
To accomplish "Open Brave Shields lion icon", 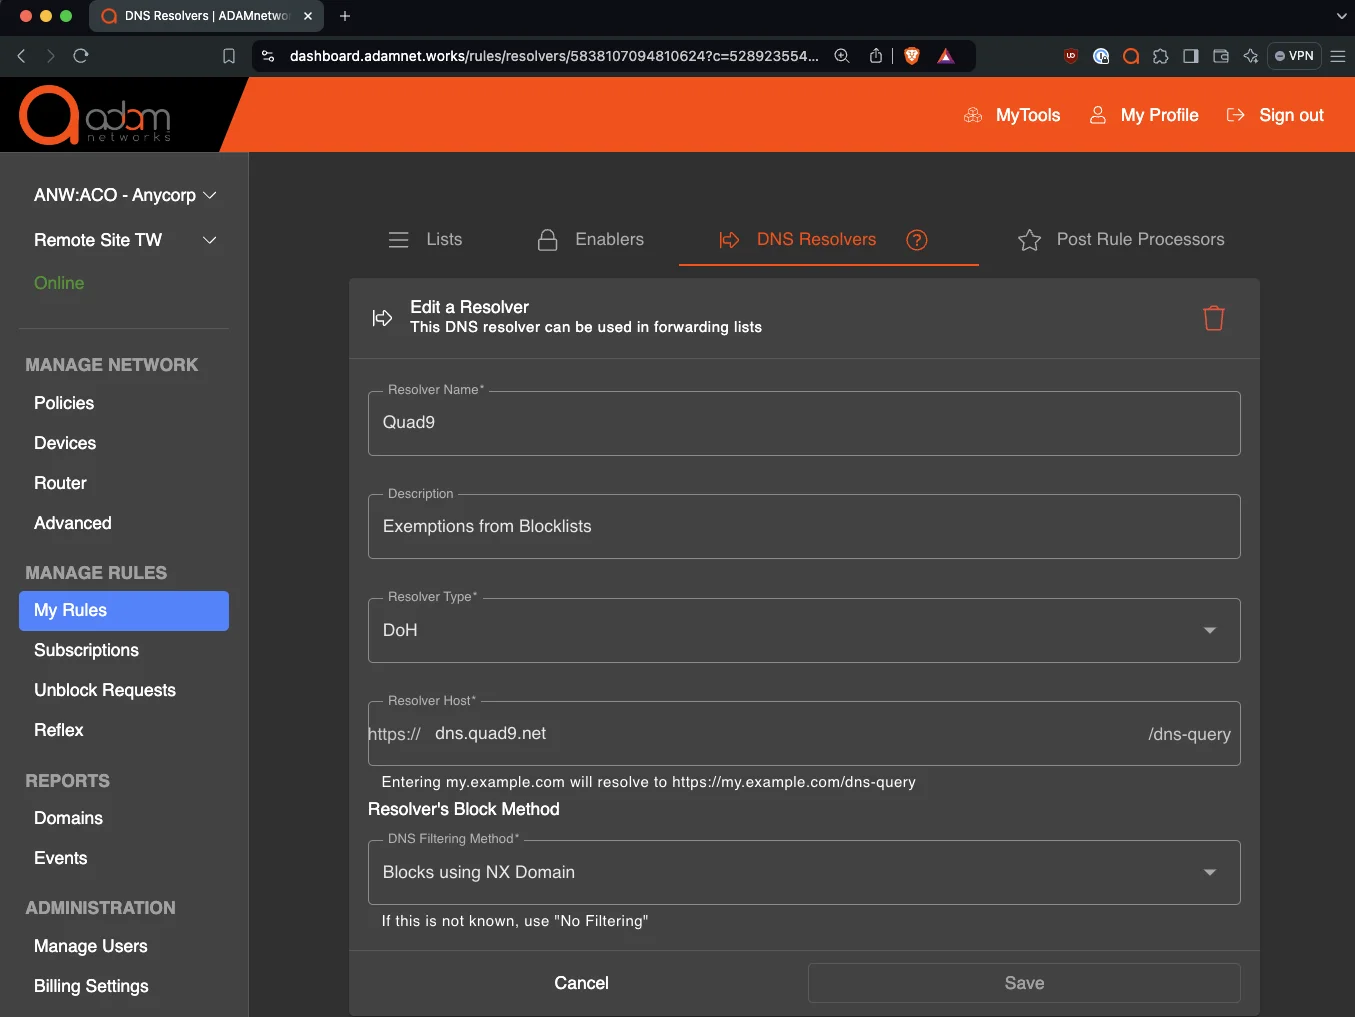I will point(912,56).
